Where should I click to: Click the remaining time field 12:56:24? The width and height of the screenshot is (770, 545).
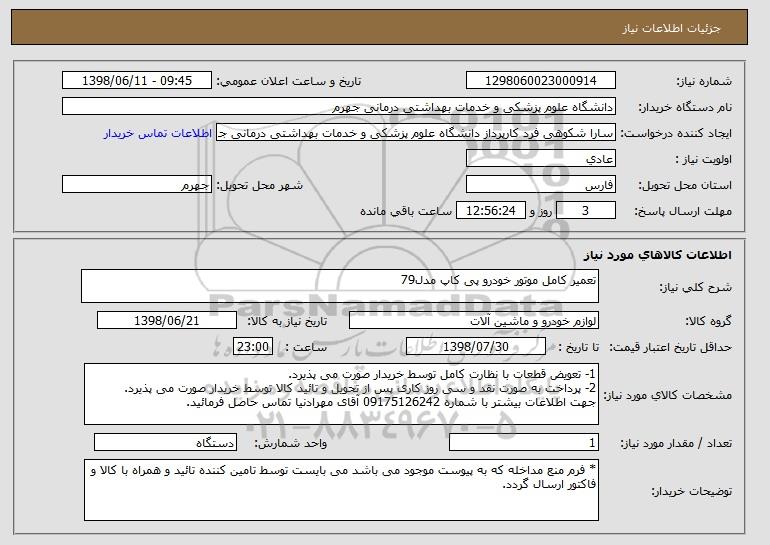[x=491, y=211]
